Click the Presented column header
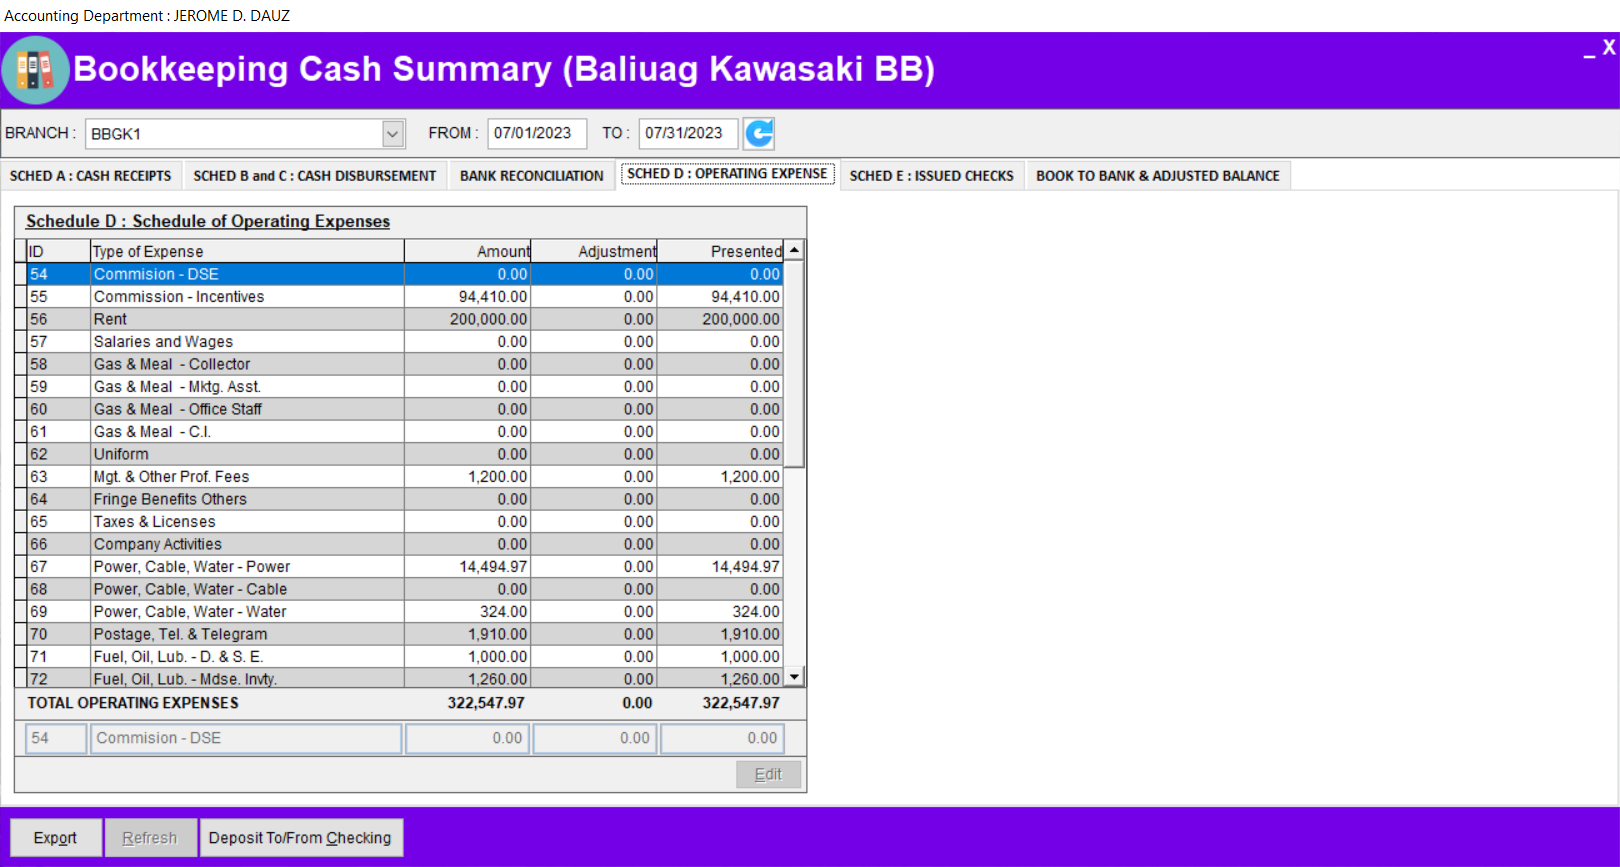This screenshot has height=867, width=1620. point(720,251)
